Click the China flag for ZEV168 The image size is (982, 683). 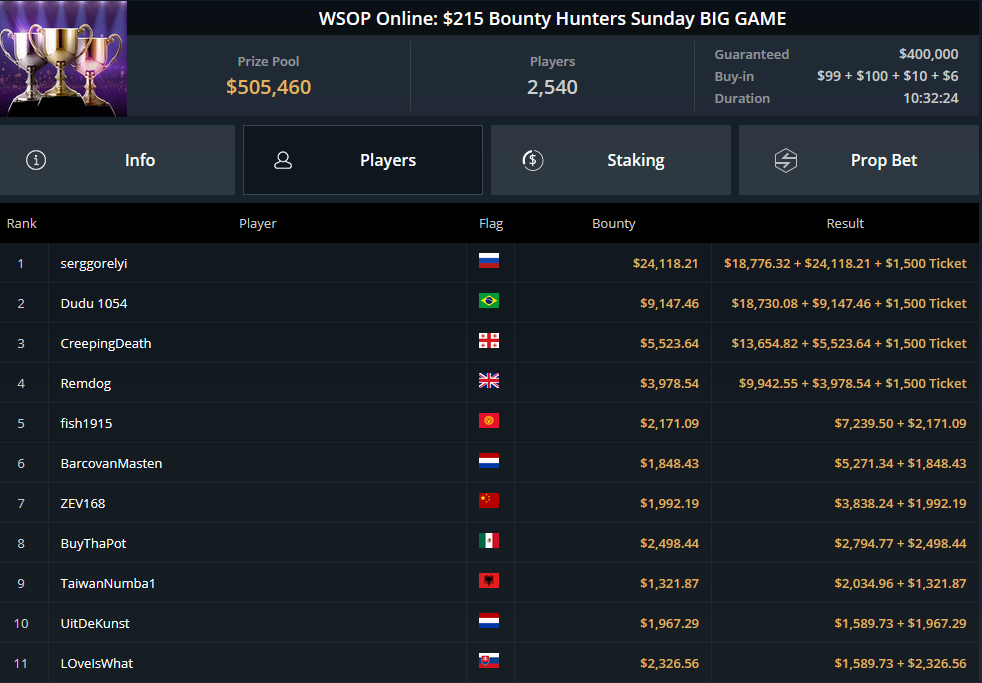[x=488, y=501]
